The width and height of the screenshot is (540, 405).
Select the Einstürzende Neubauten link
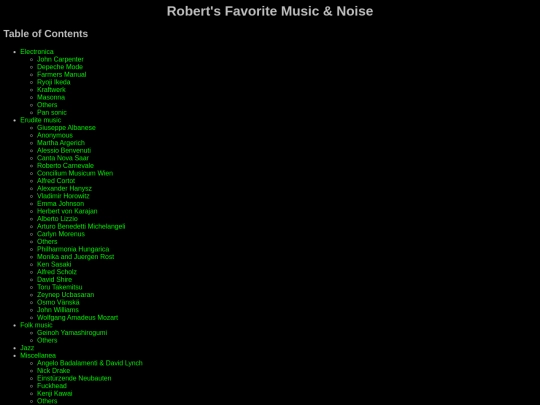(x=74, y=378)
